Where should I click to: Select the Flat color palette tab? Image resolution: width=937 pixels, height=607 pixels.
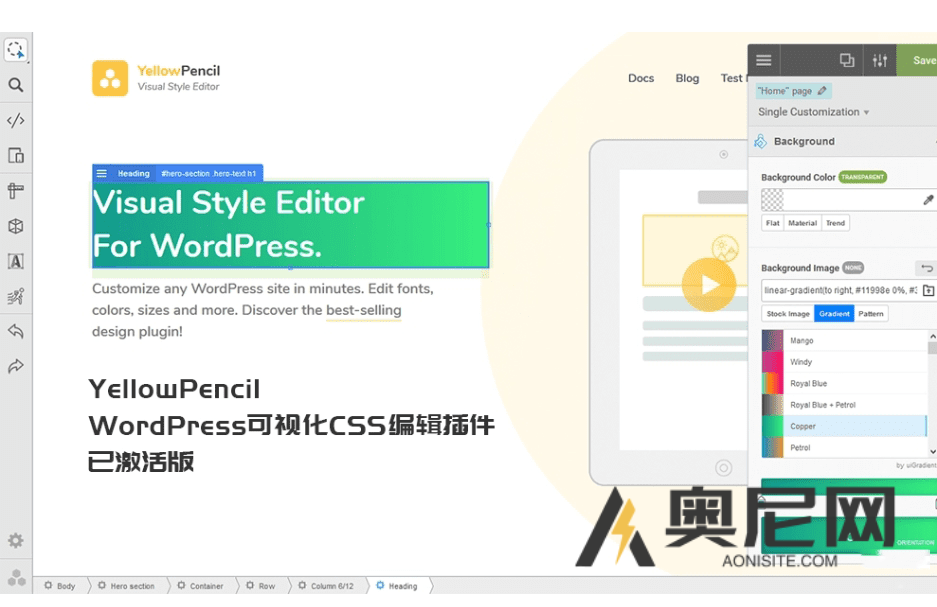tap(773, 223)
